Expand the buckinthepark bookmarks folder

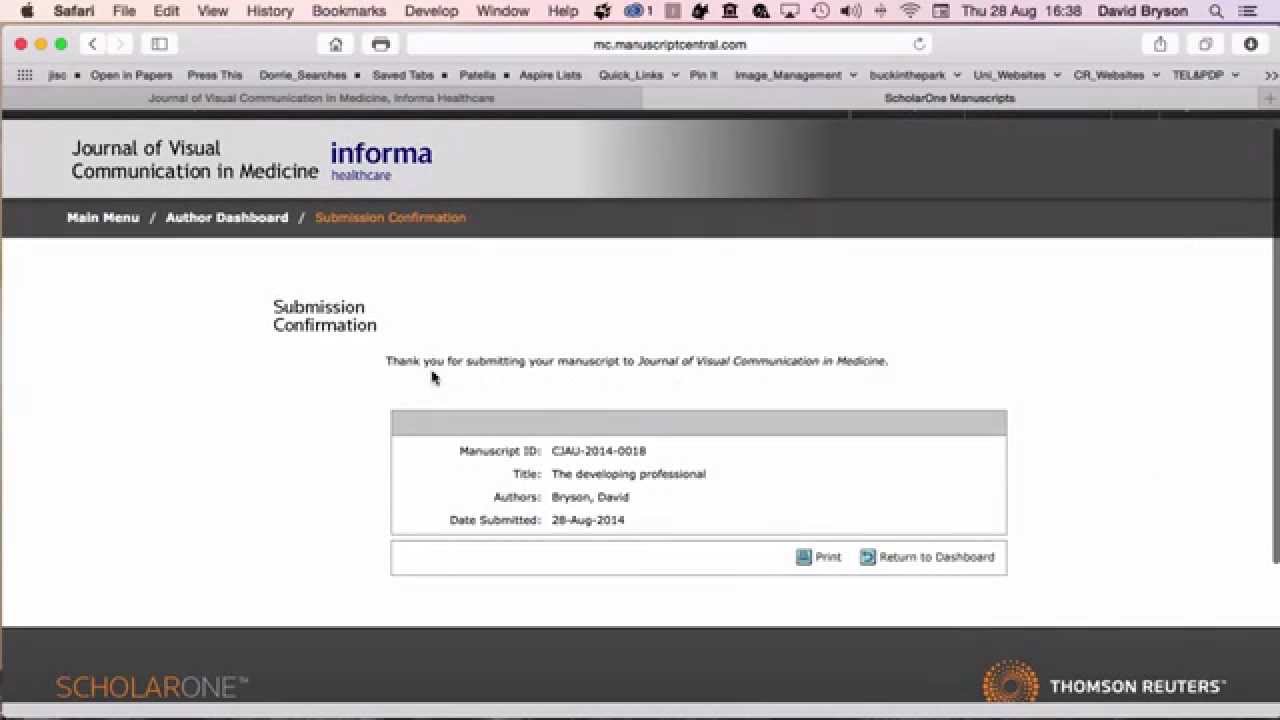[915, 75]
